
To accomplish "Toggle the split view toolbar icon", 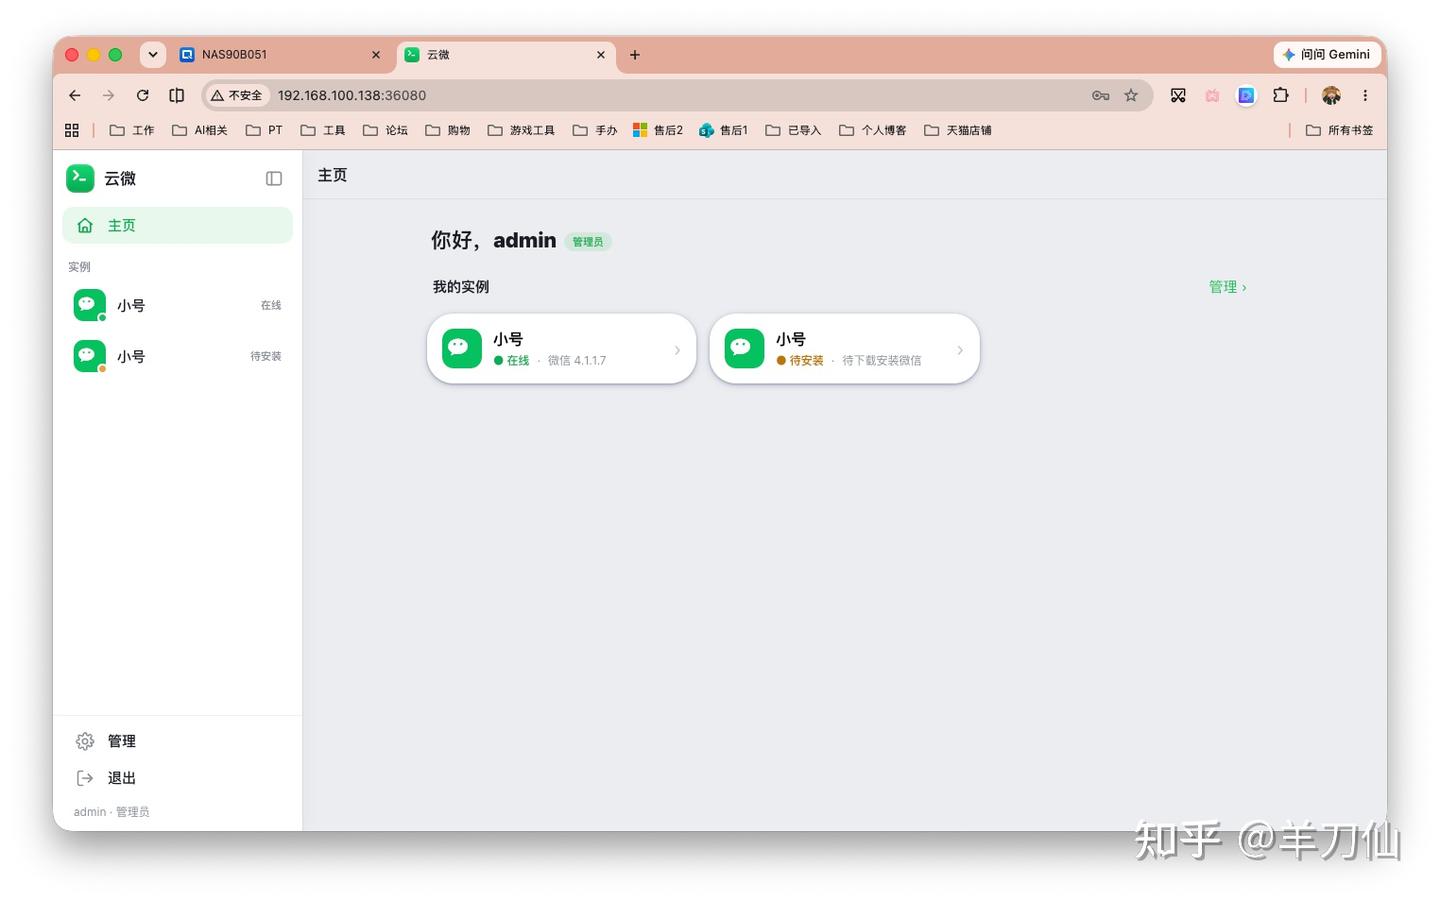I will [177, 95].
